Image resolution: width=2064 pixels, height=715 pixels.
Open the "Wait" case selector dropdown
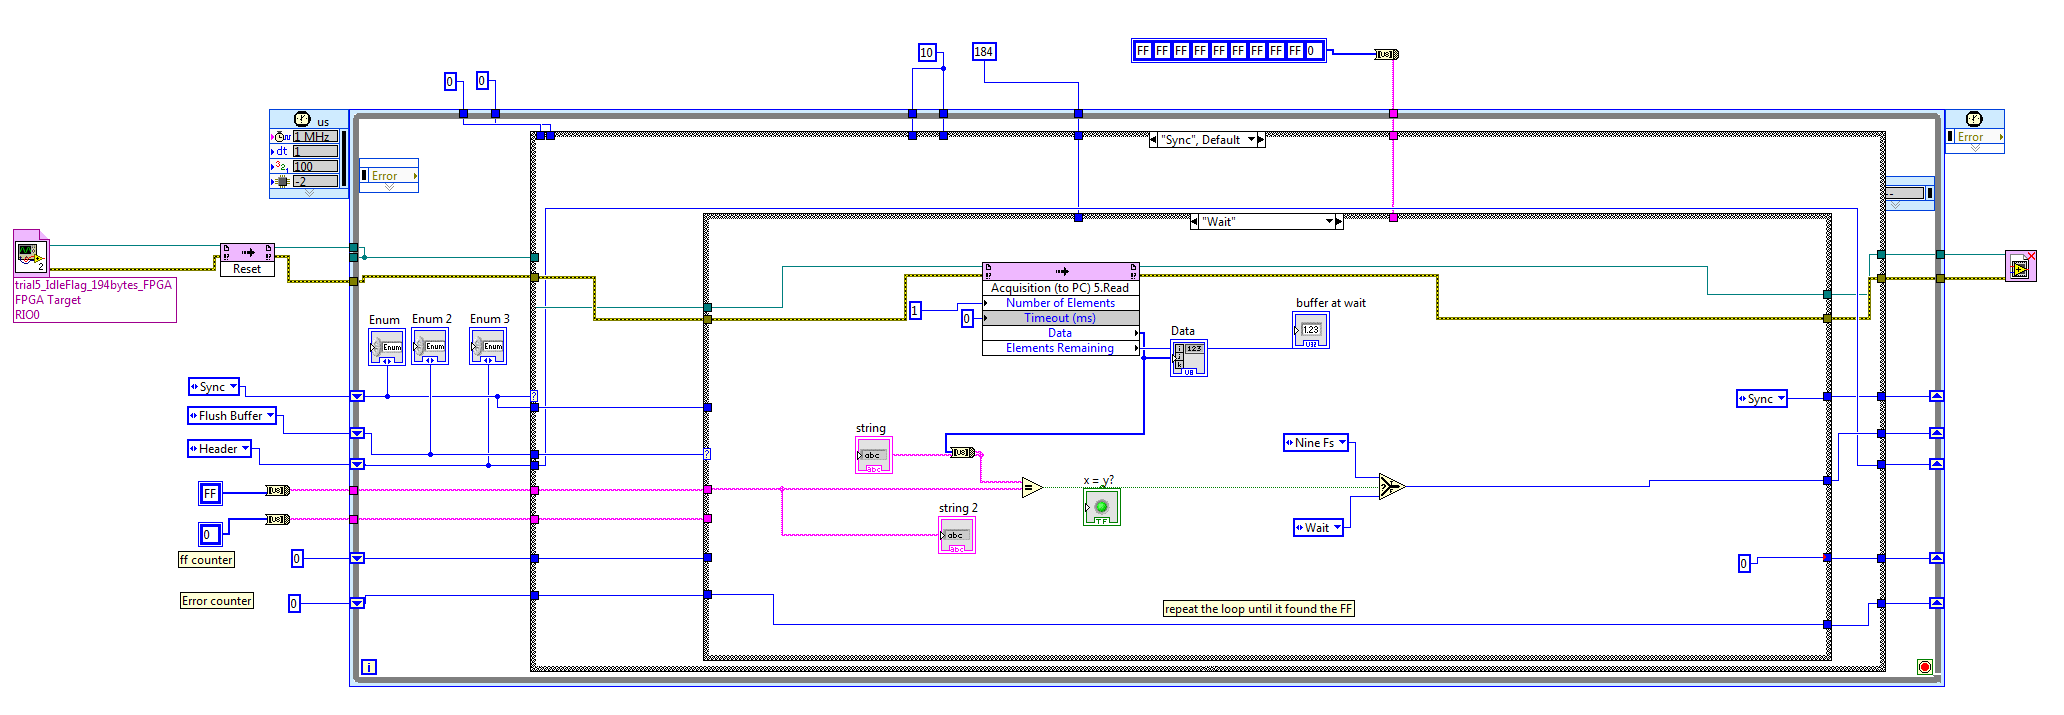point(1329,222)
